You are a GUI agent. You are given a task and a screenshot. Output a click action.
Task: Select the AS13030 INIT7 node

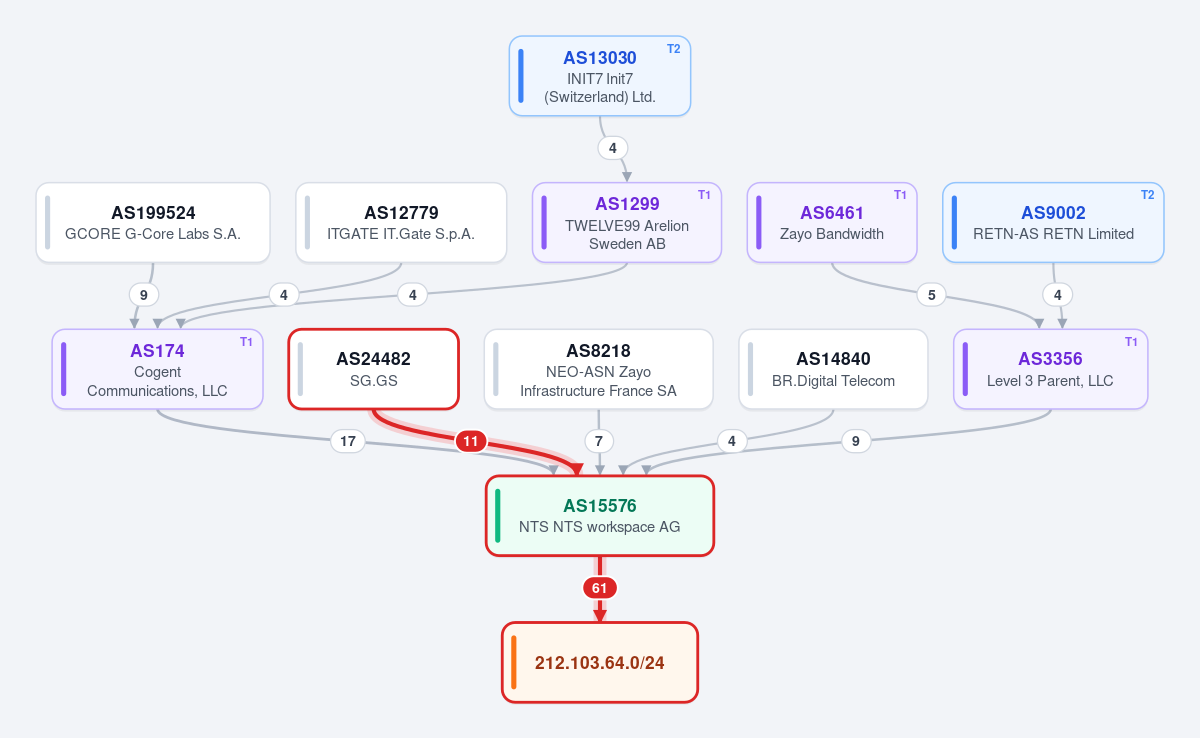(x=600, y=76)
